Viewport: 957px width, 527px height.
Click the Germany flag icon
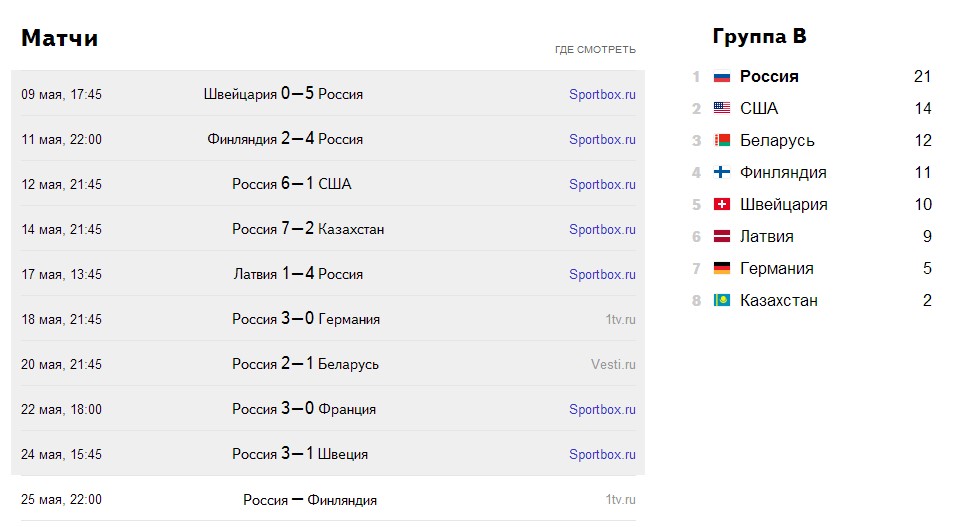pyautogui.click(x=721, y=268)
